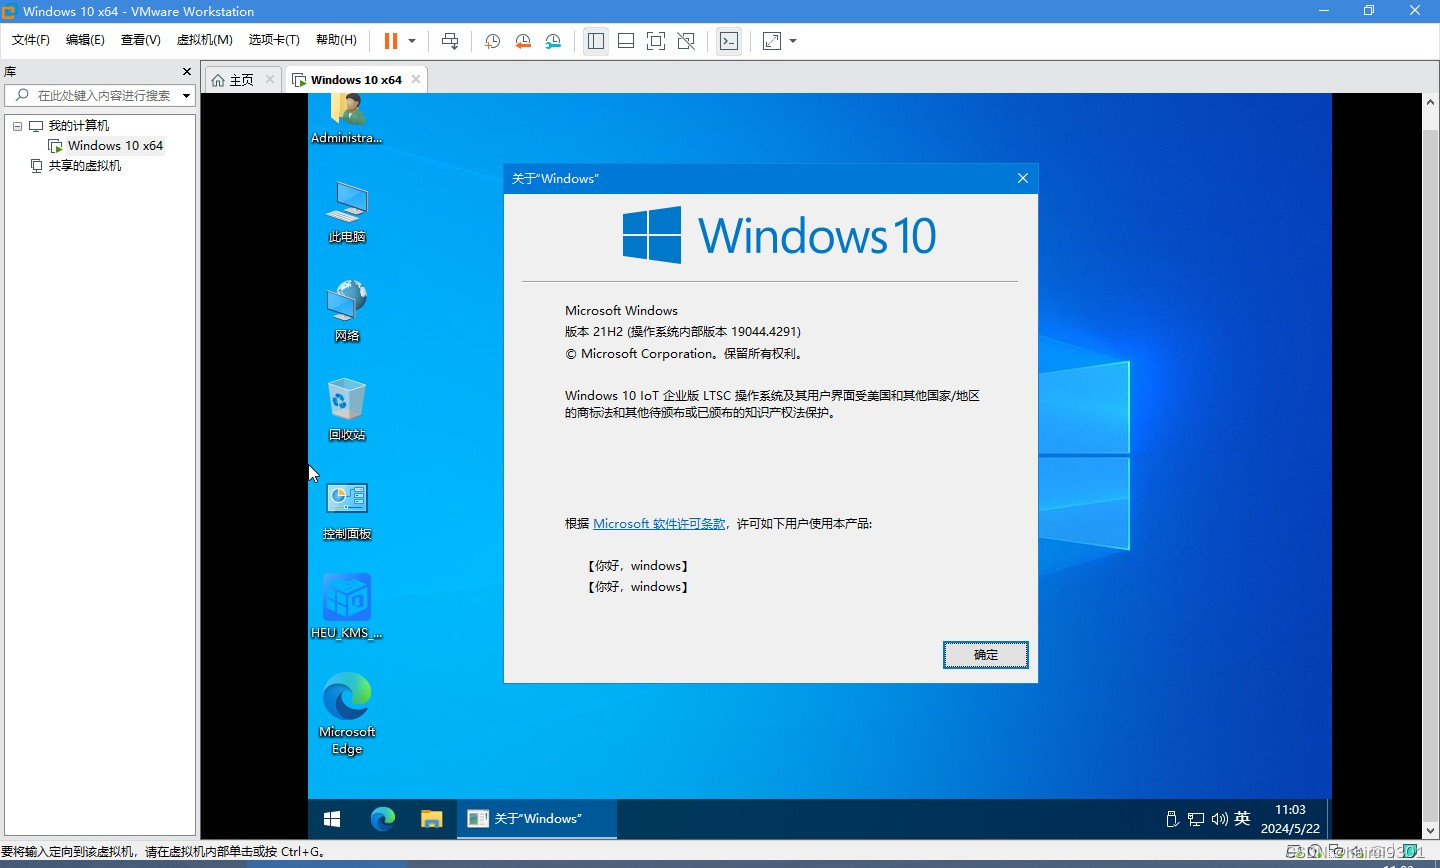Open the 选项卡(T) menu
The image size is (1440, 868).
point(274,40)
